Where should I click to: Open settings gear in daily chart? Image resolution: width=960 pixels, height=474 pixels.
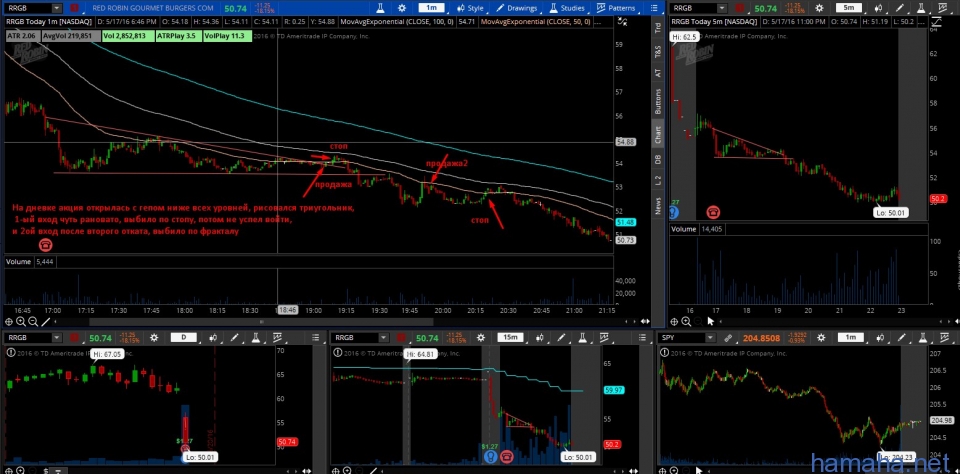click(x=154, y=337)
